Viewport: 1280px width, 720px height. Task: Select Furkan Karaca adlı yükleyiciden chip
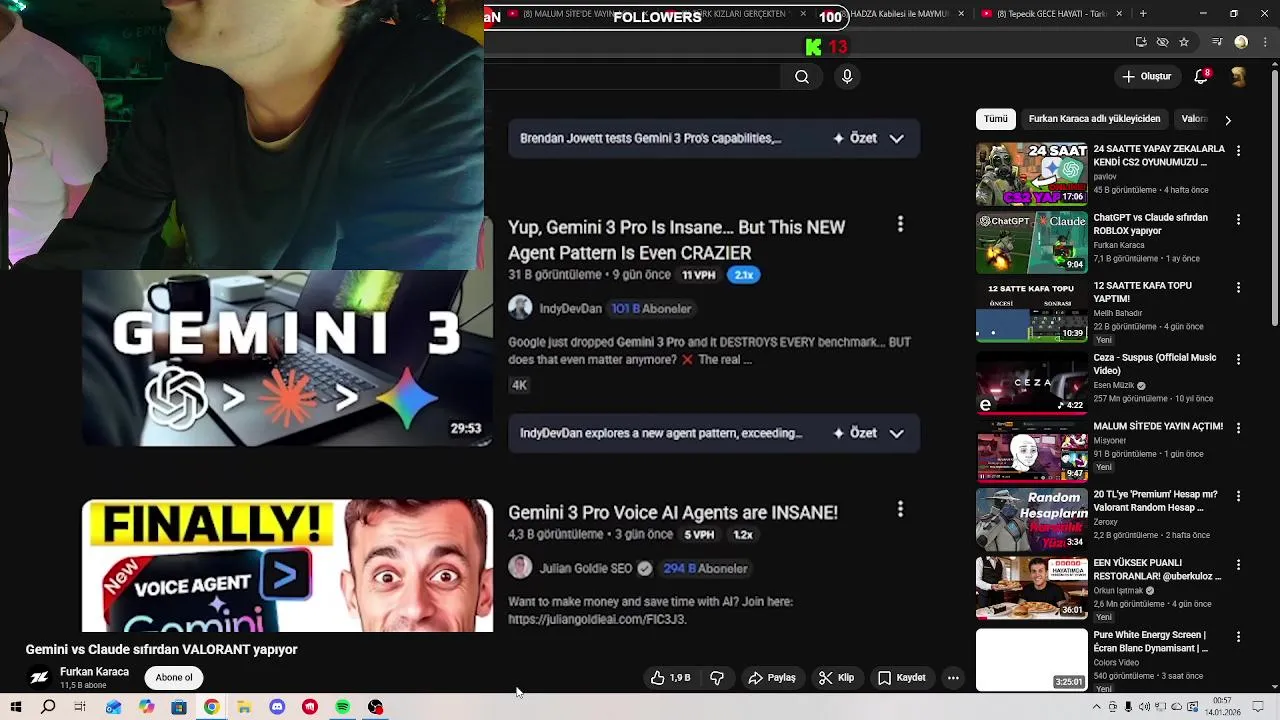(1094, 119)
